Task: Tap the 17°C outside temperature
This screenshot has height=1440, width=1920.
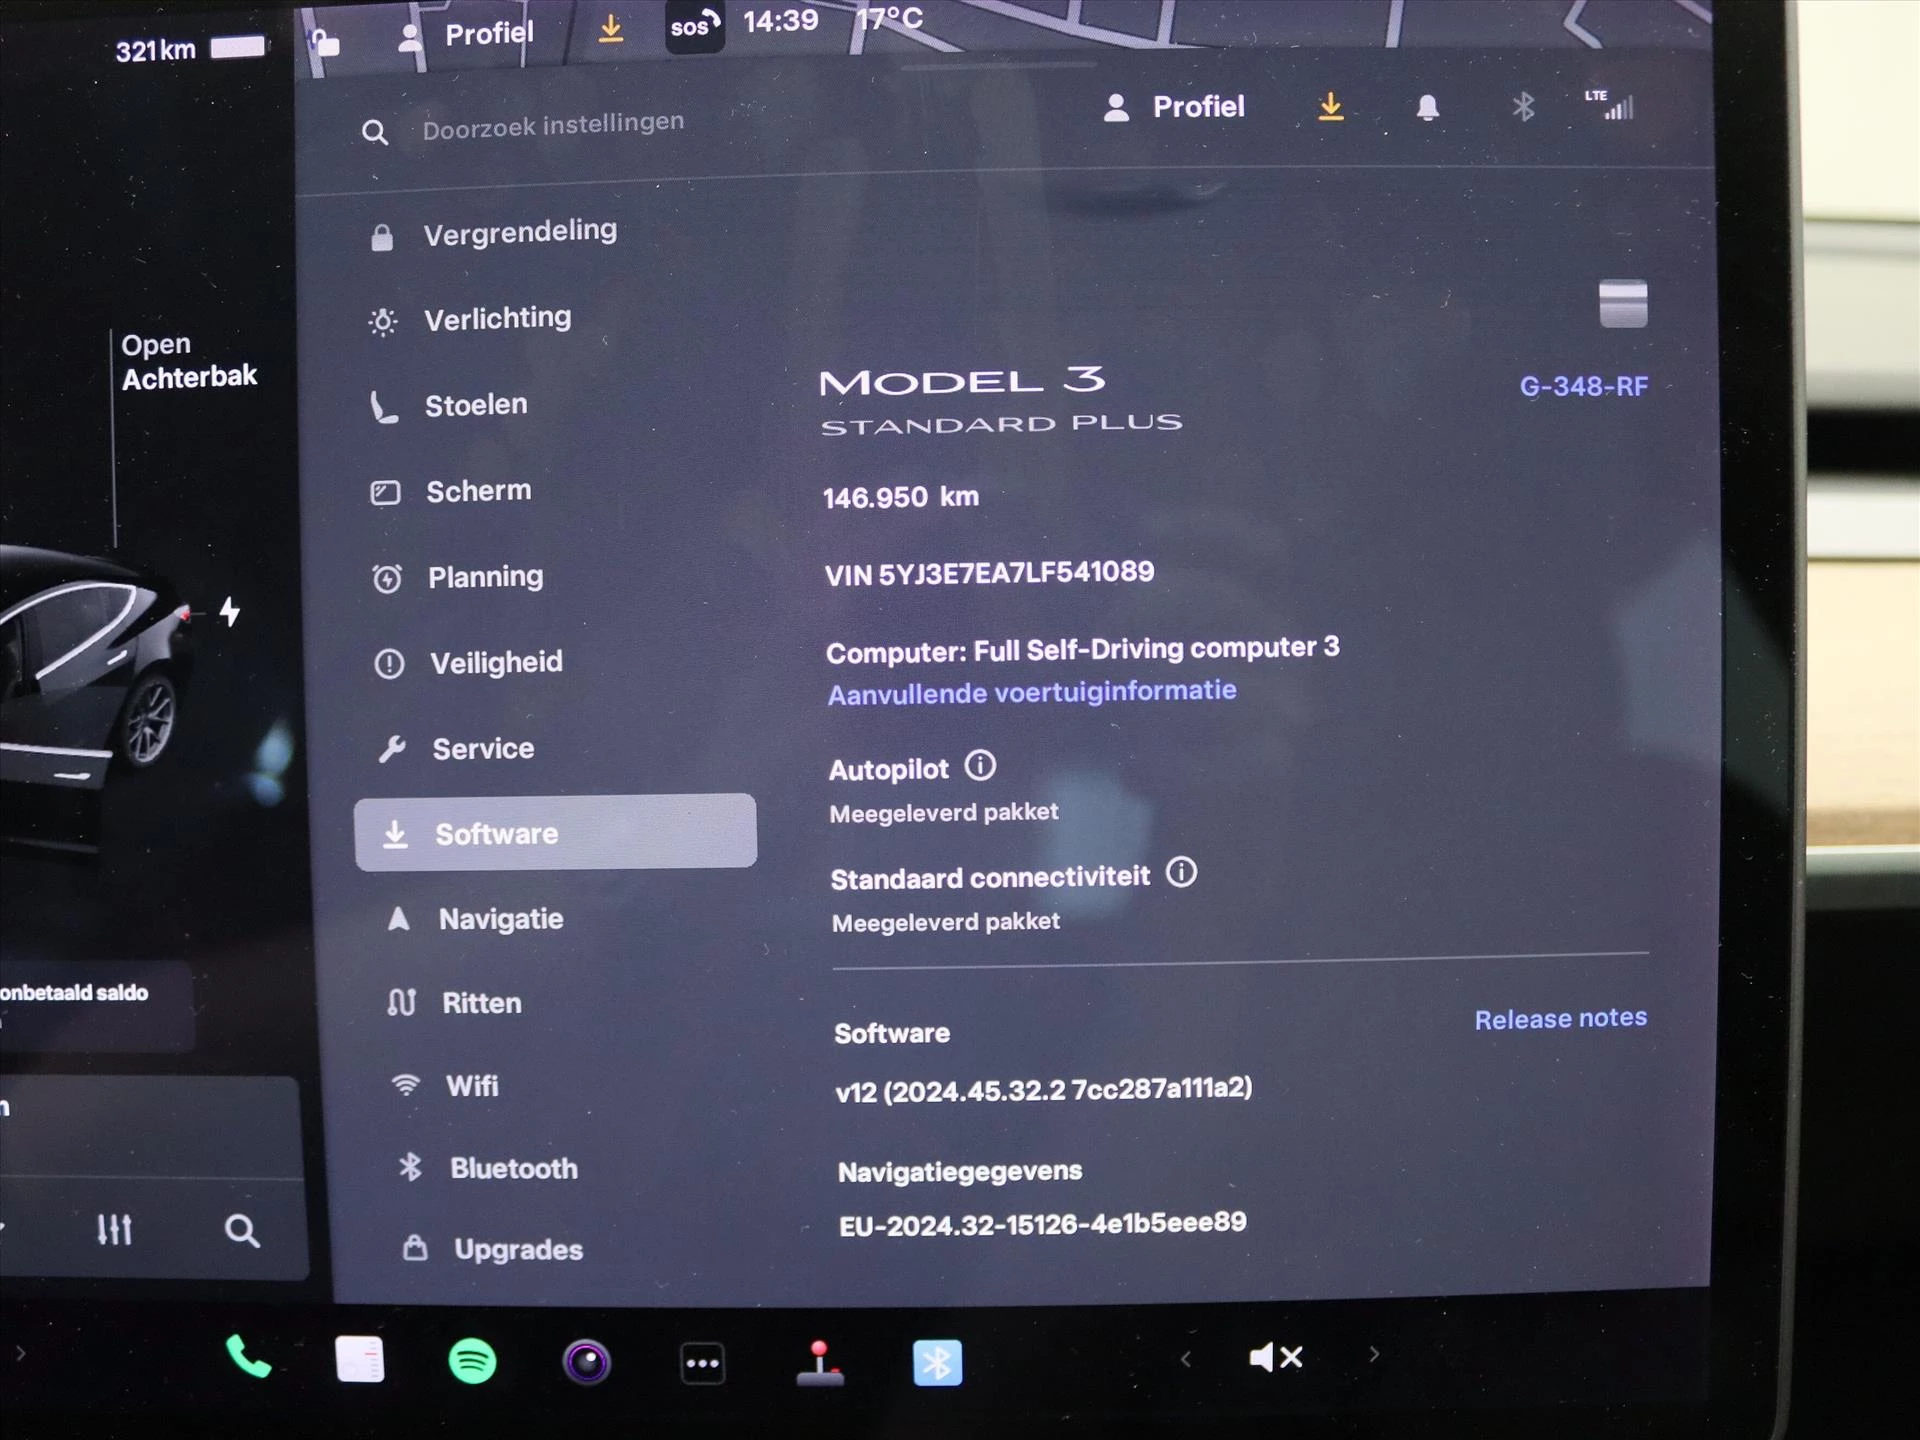Action: [888, 19]
